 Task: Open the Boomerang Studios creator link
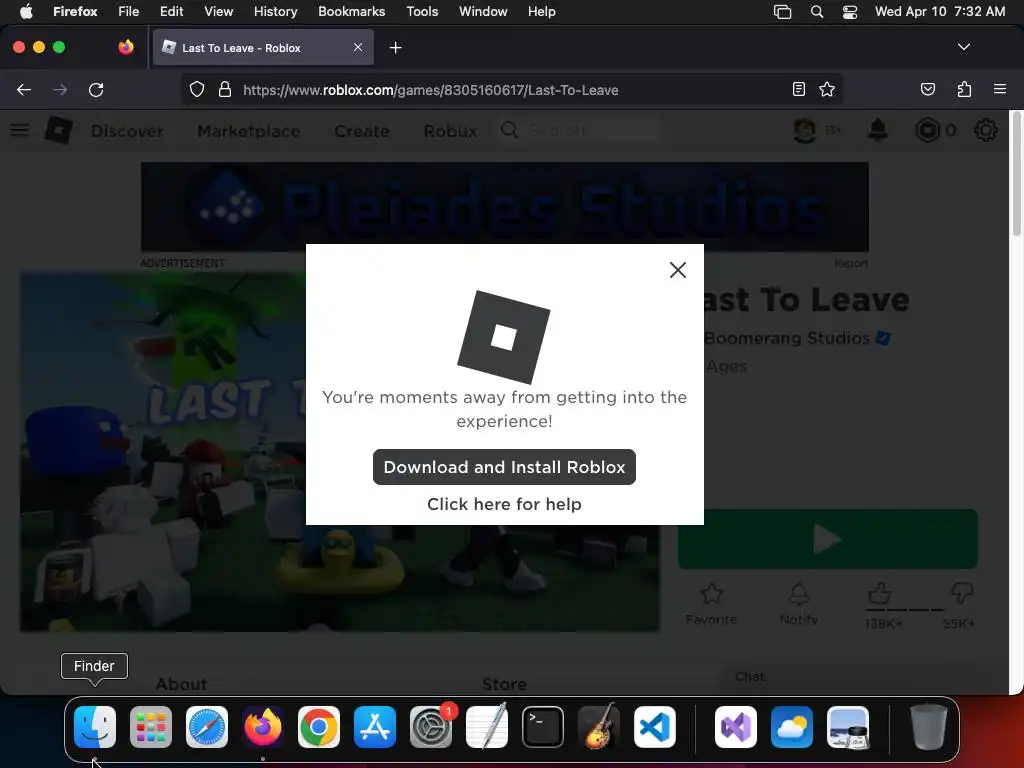coord(787,338)
